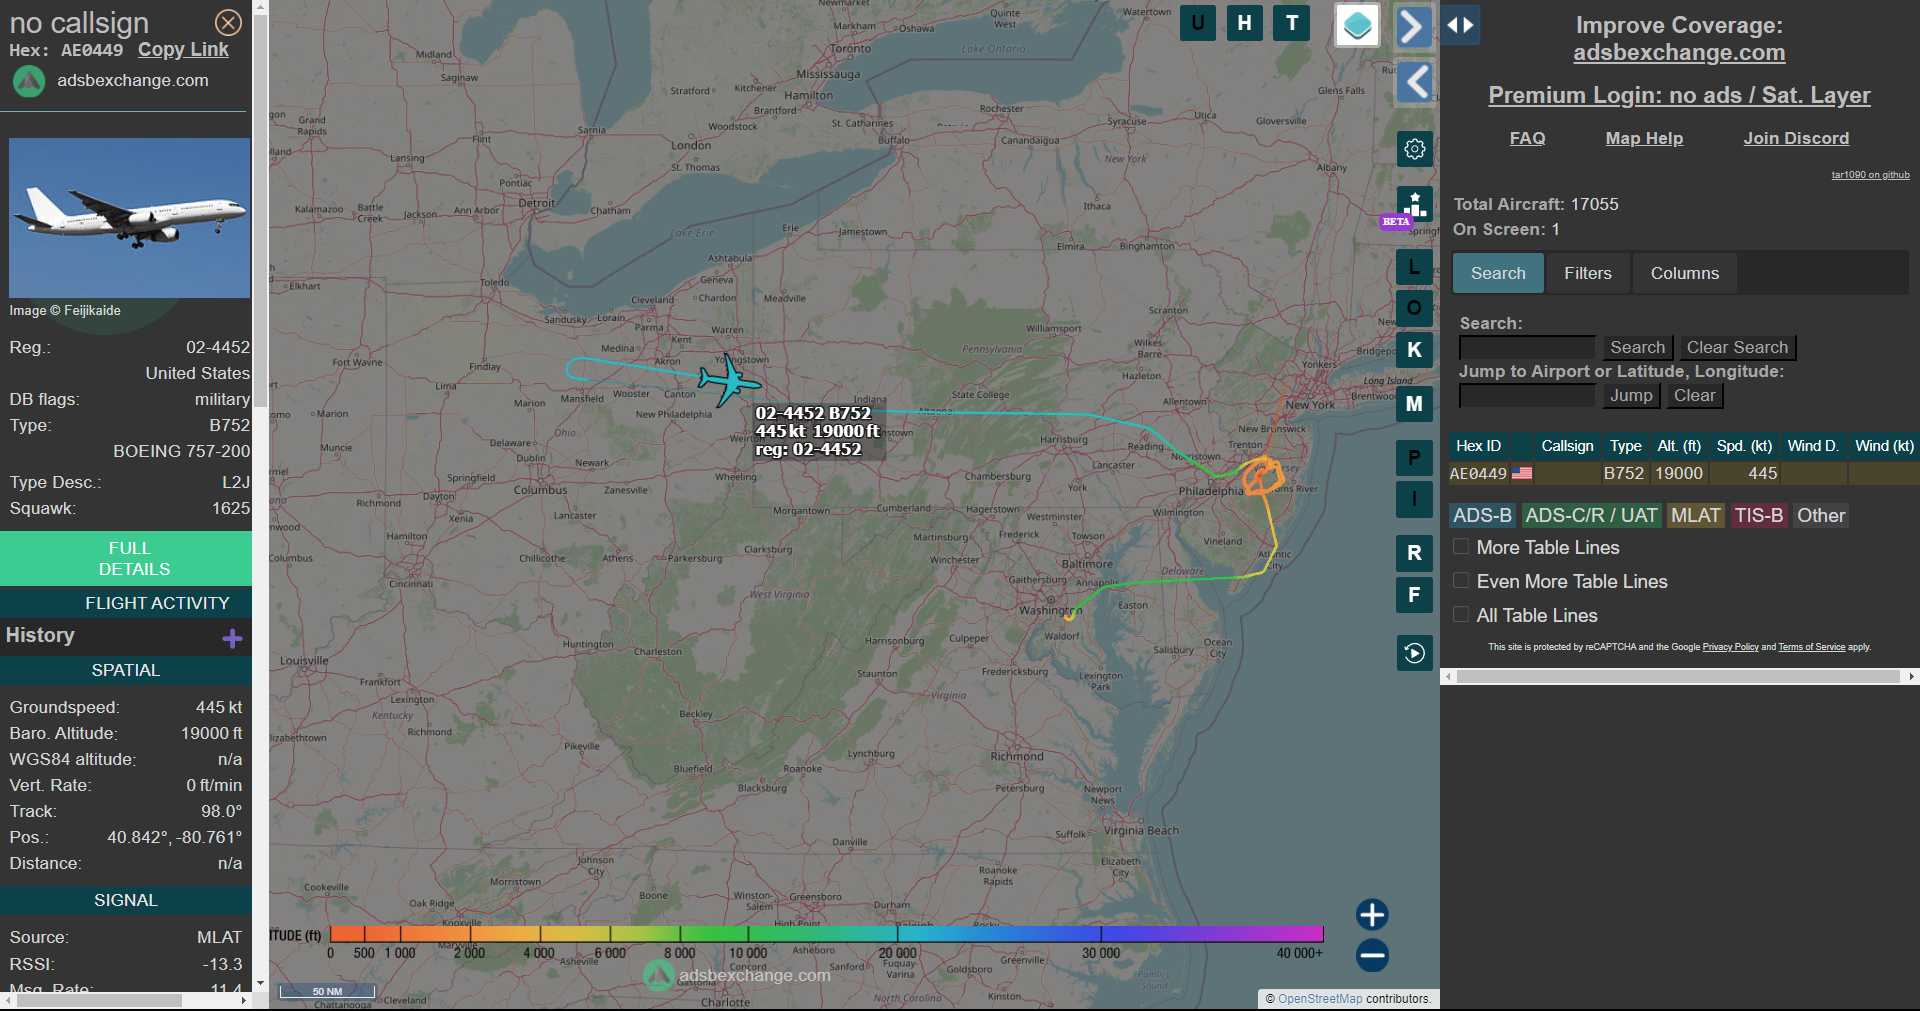Open FULL DETAILS button
The image size is (1920, 1011).
pyautogui.click(x=126, y=559)
